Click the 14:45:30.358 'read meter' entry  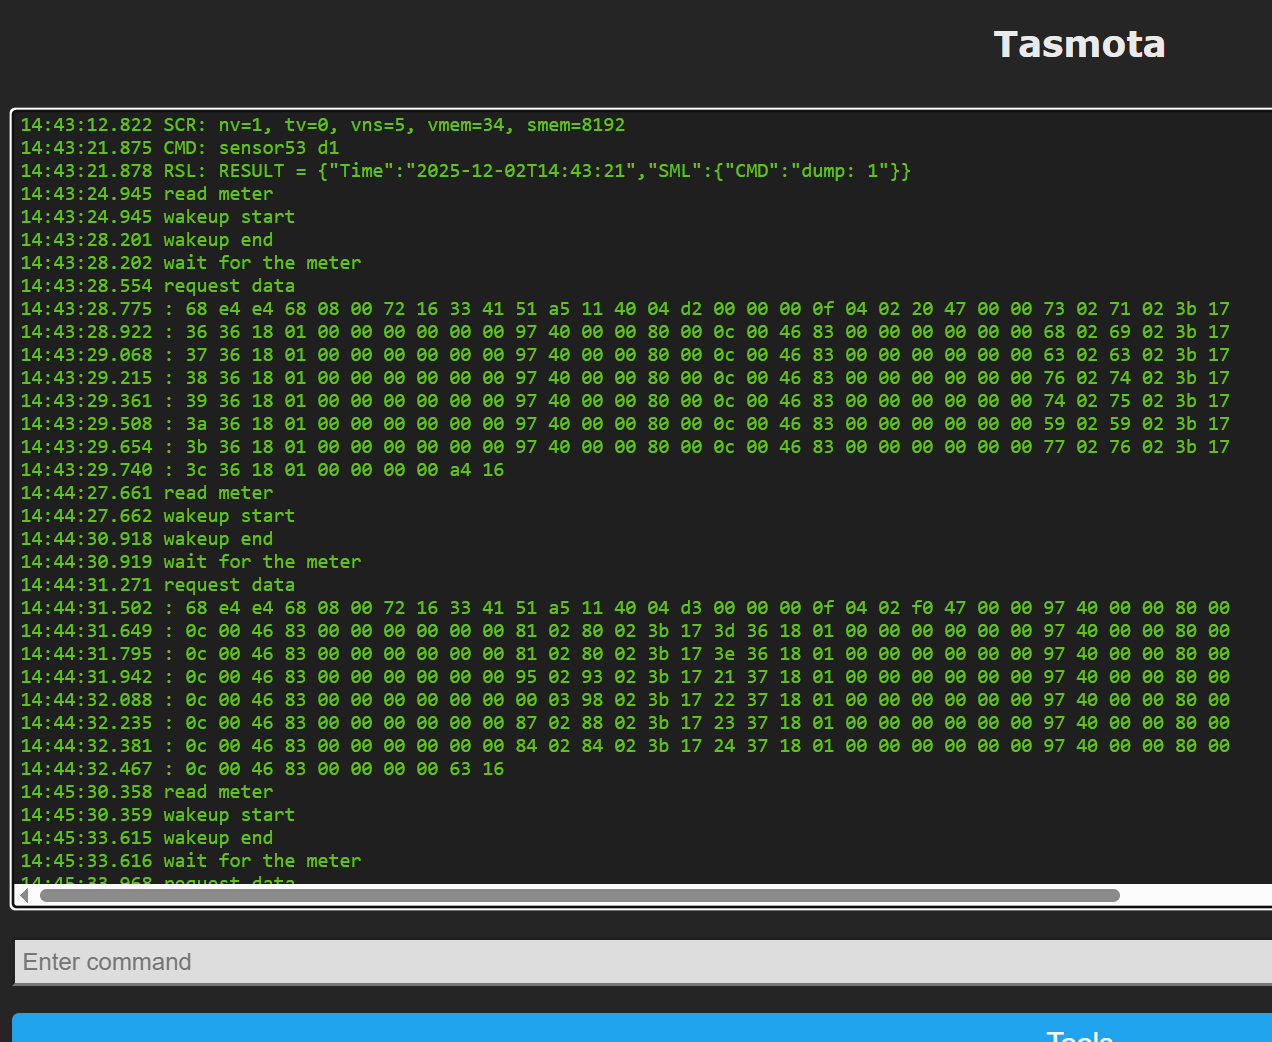(x=147, y=792)
